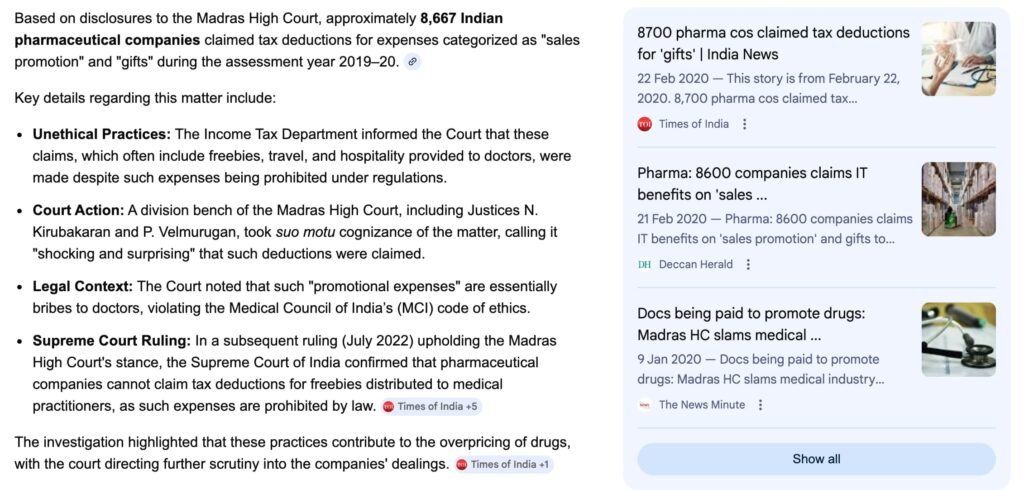Click the Times of India source logo
1024x490 pixels.
pyautogui.click(x=644, y=124)
